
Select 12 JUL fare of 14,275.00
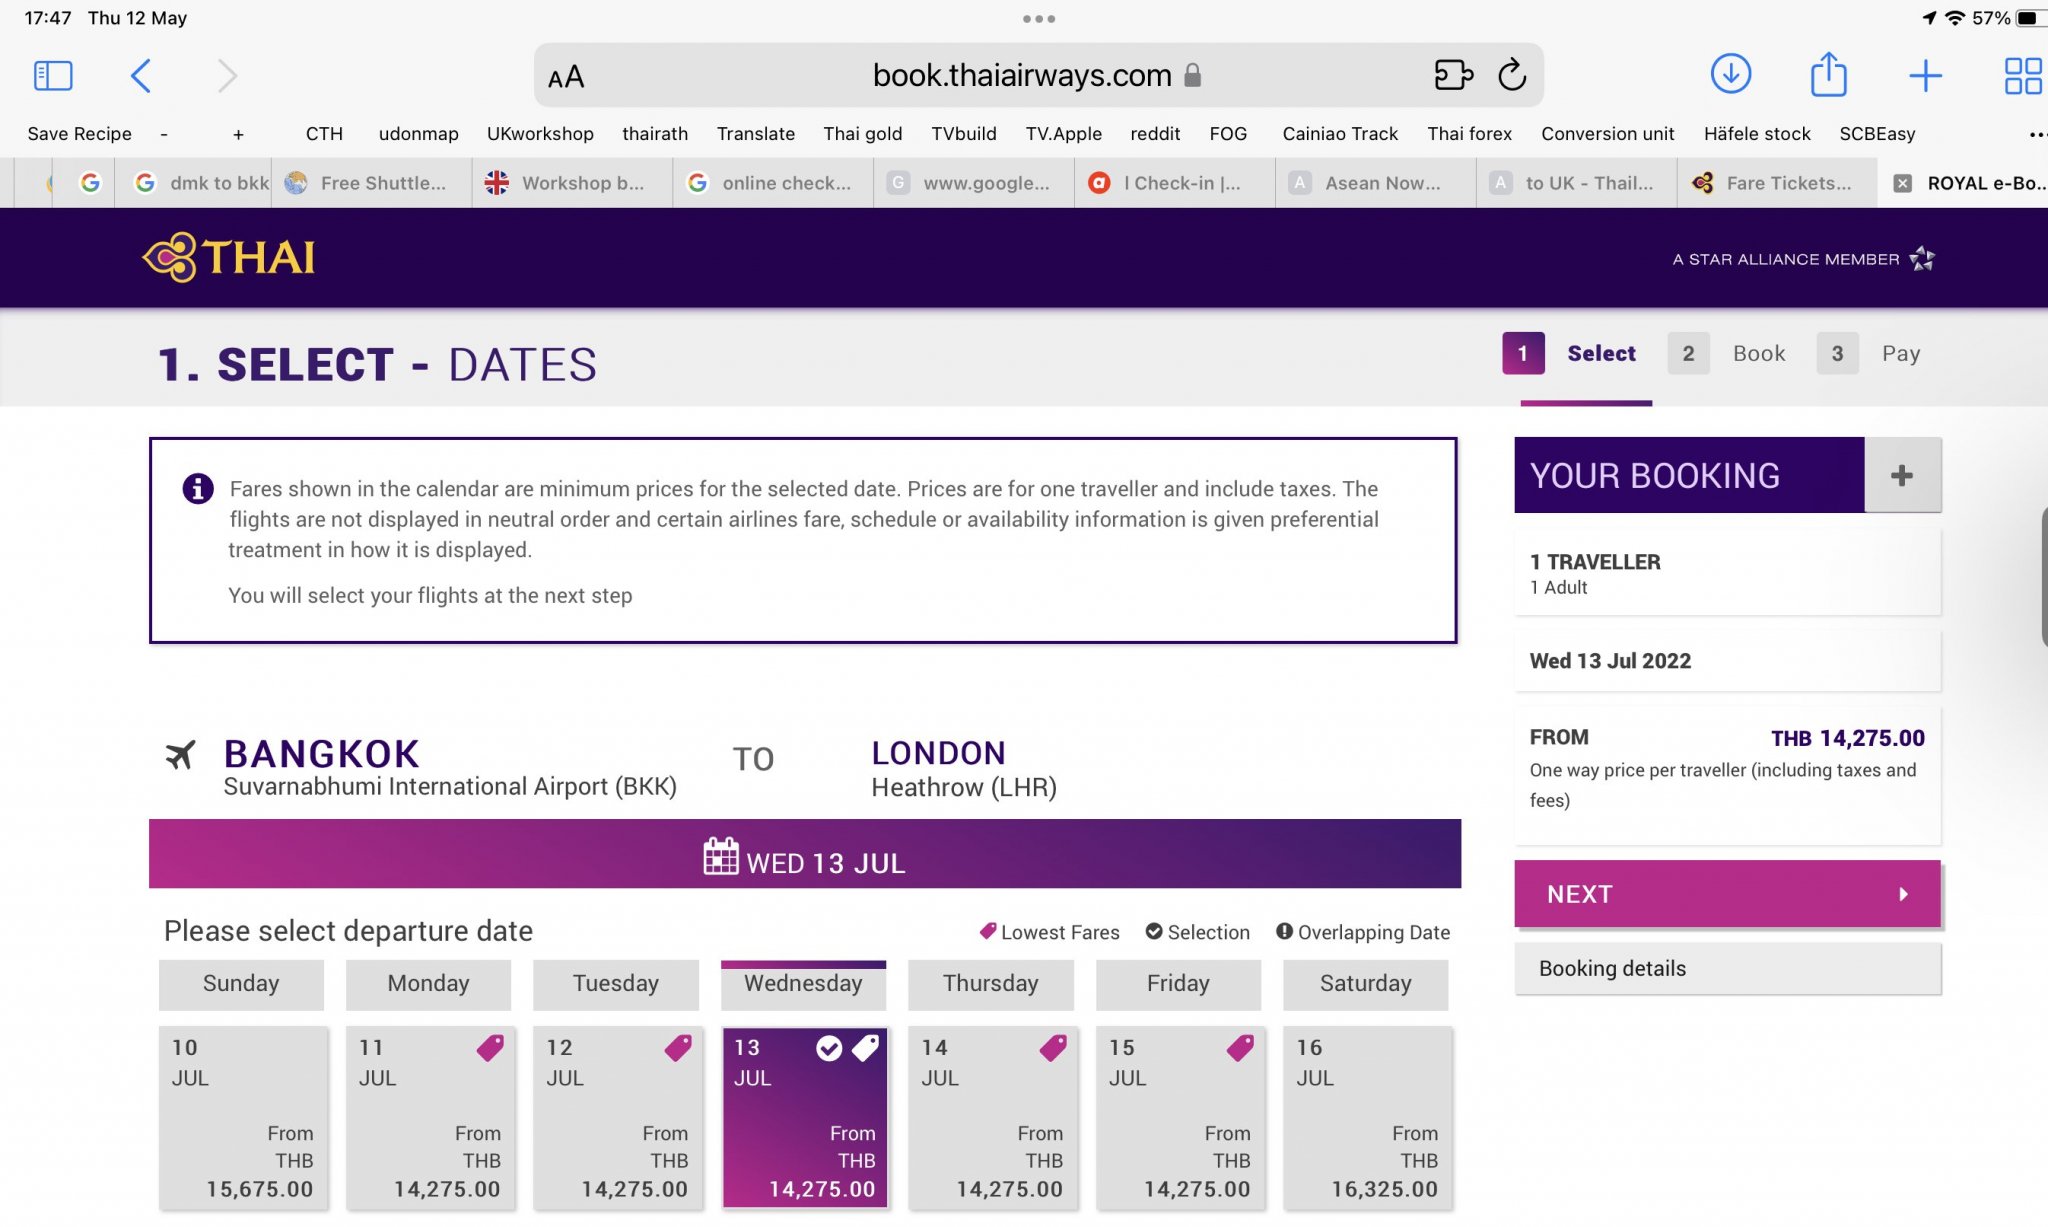[x=618, y=1118]
